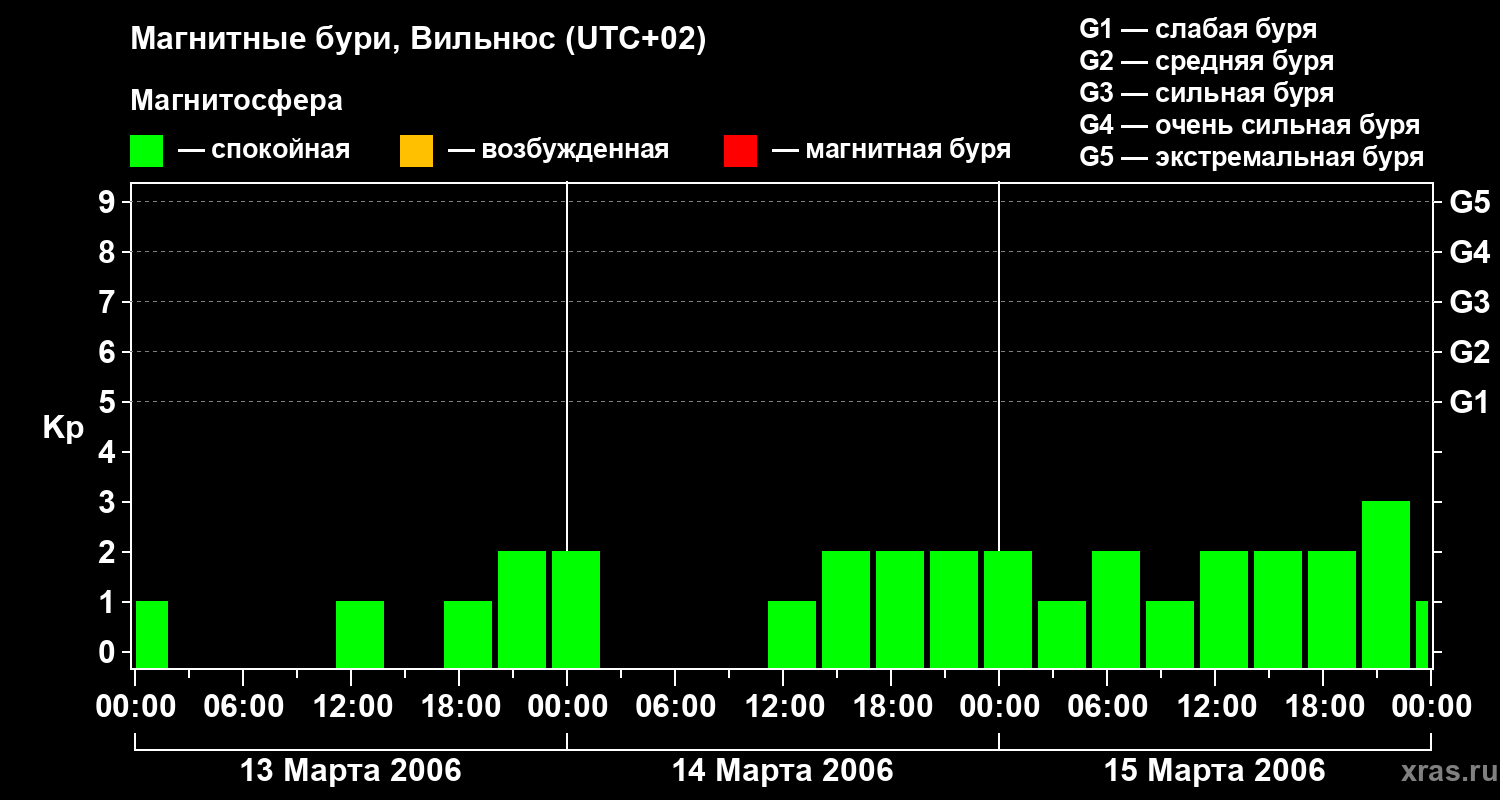Select the 'Магнитосфера' heading
Image resolution: width=1500 pixels, height=800 pixels.
click(x=237, y=101)
